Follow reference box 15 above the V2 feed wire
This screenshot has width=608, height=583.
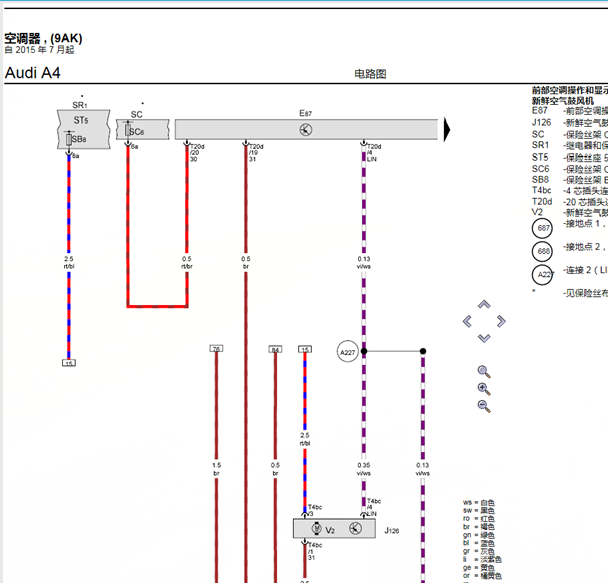click(305, 349)
